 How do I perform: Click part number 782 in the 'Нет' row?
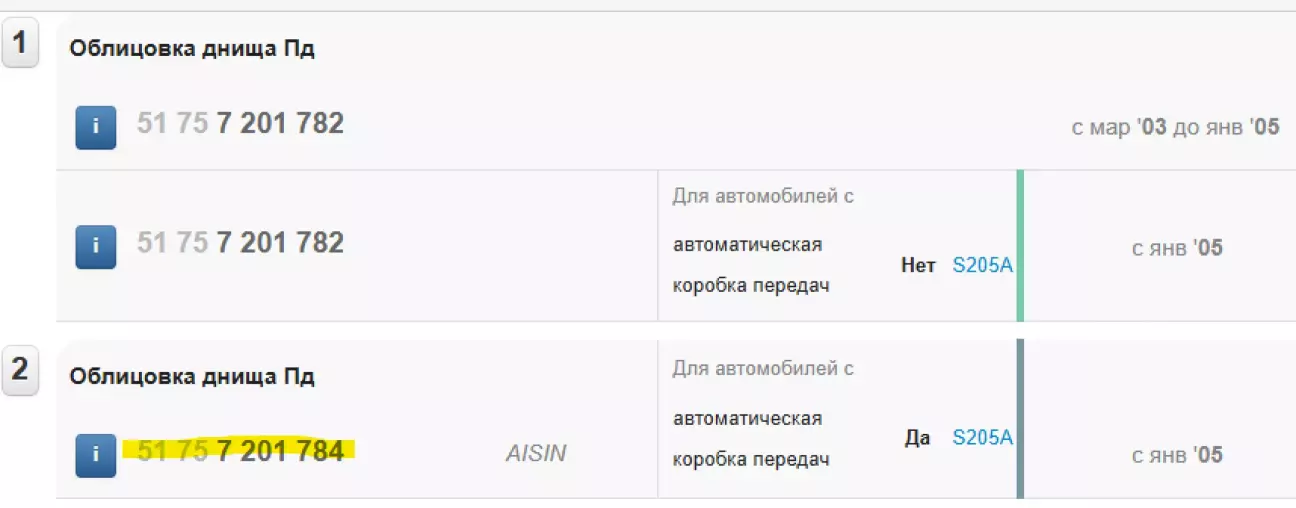click(240, 243)
